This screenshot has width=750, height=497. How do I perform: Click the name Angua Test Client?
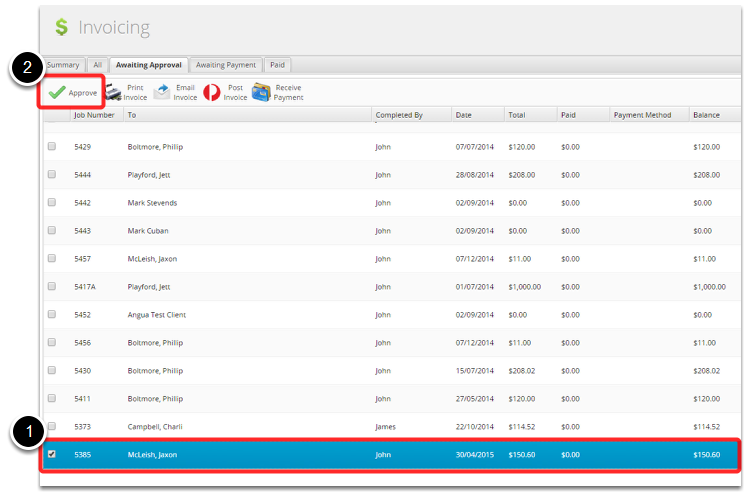pyautogui.click(x=156, y=315)
